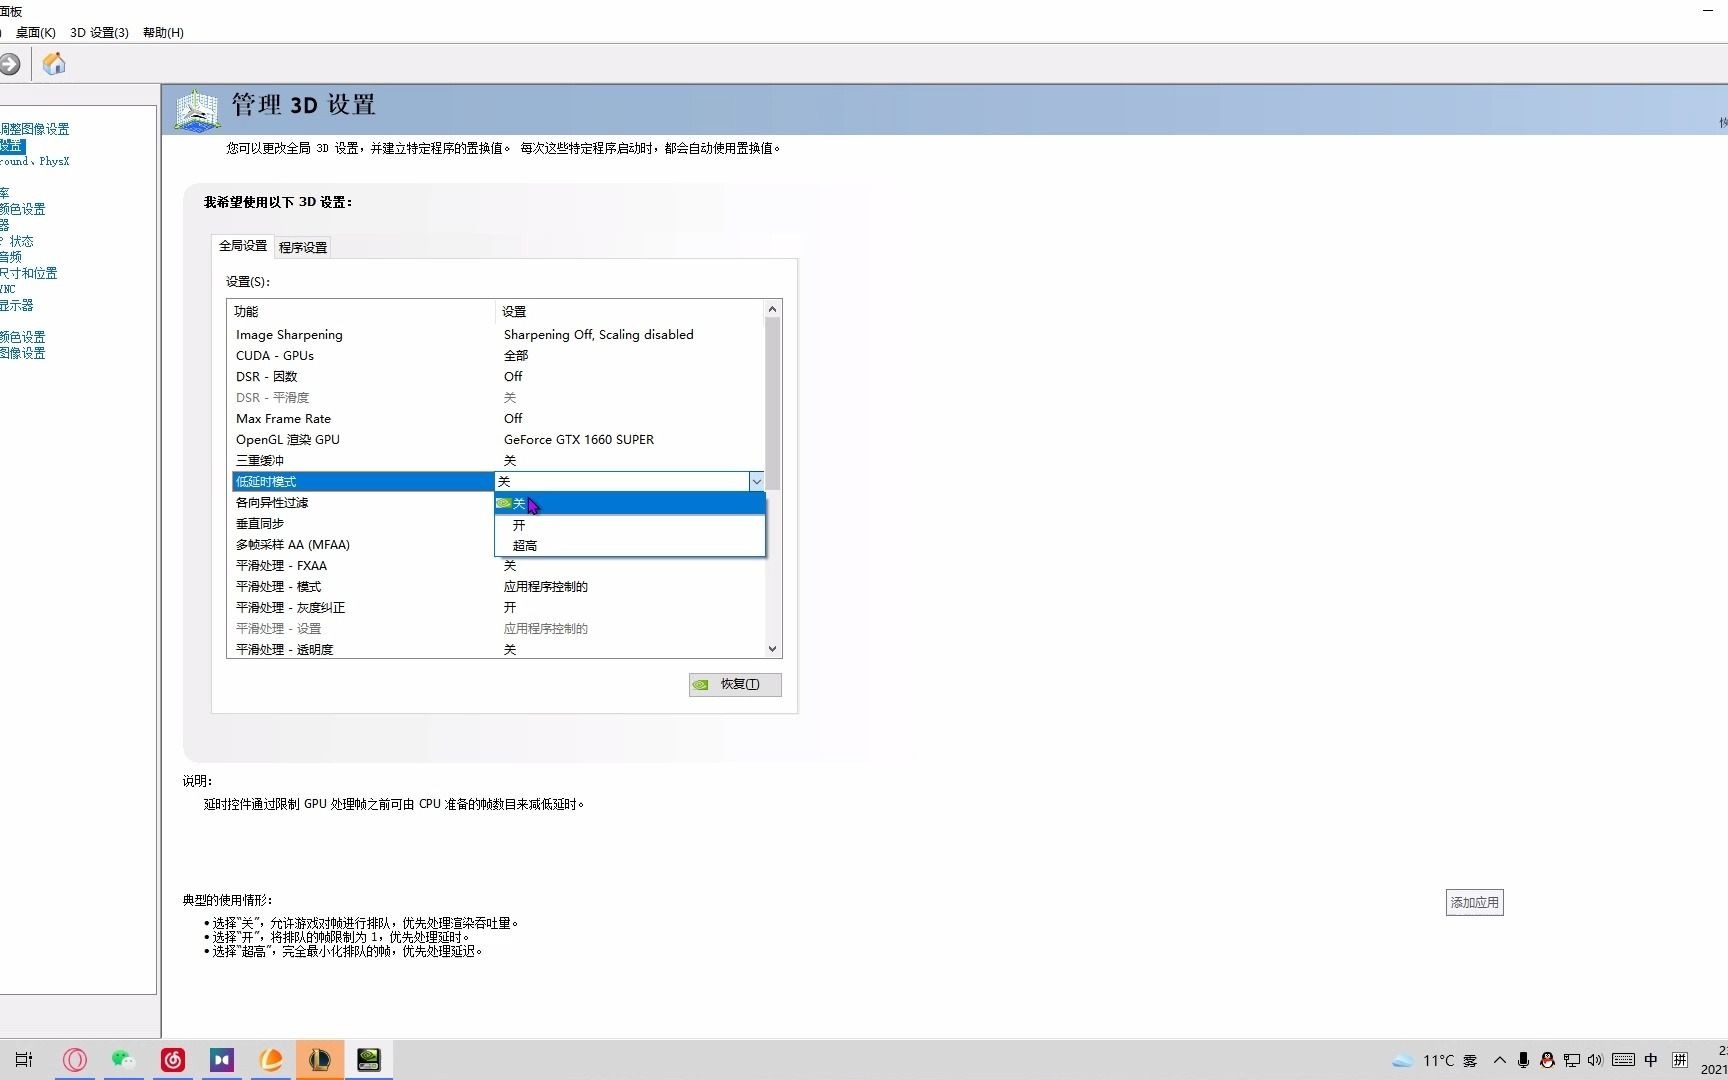Expand the hidden icons chevron in system tray
1728x1080 pixels.
point(1500,1061)
